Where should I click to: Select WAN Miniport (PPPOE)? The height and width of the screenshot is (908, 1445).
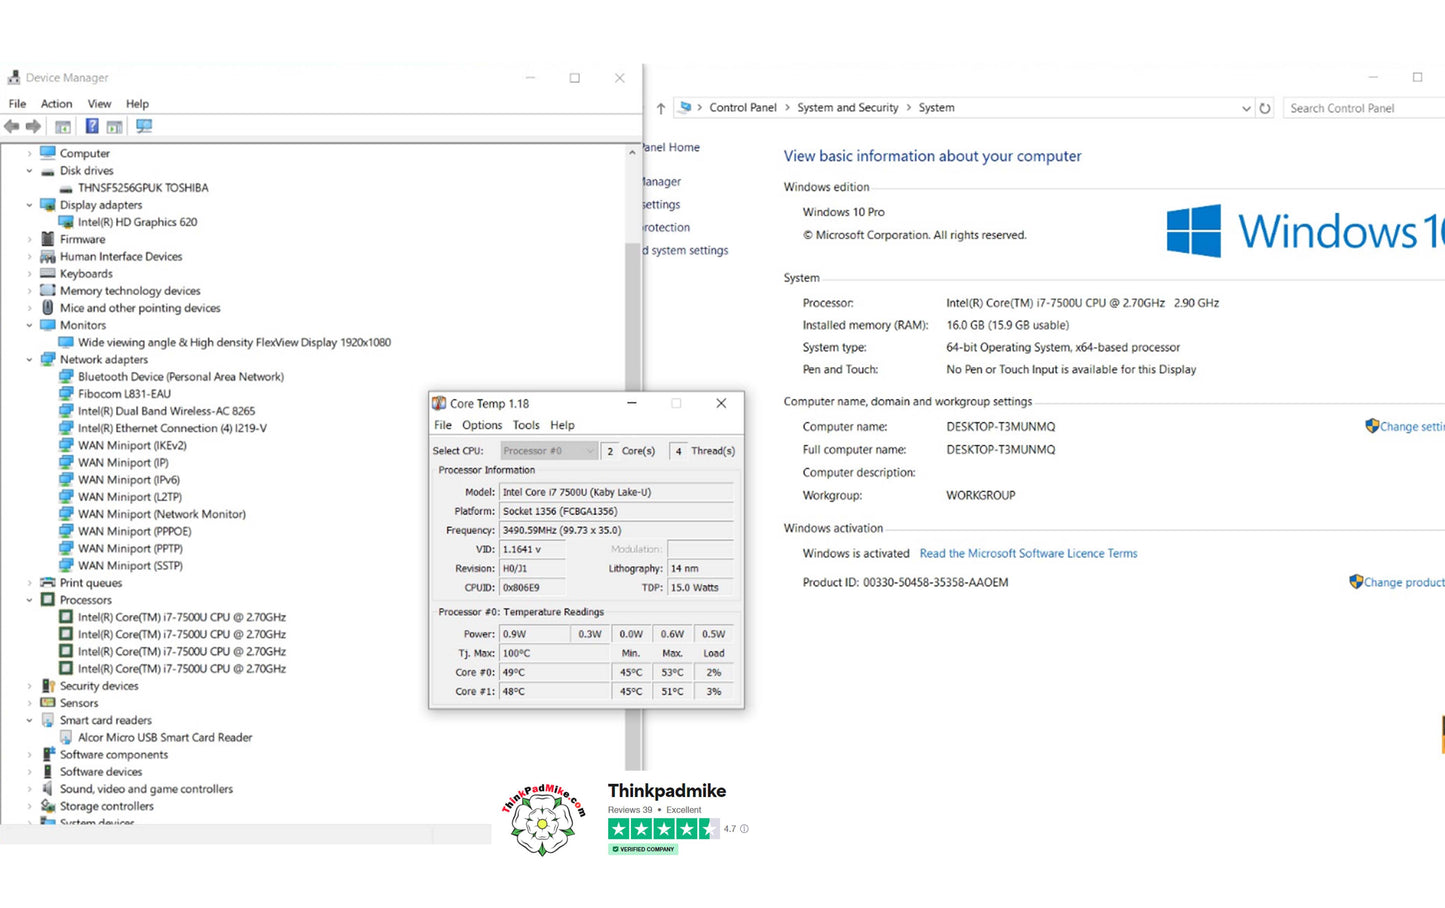click(x=134, y=531)
